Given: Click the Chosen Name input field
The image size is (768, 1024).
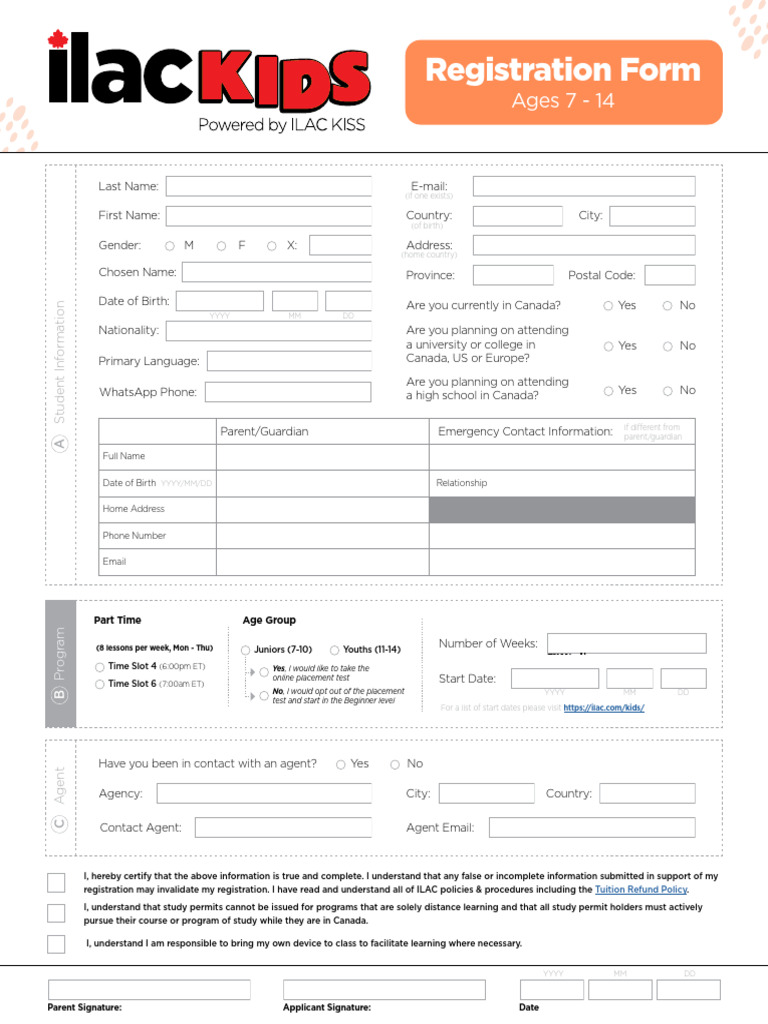Looking at the screenshot, I should click(277, 272).
